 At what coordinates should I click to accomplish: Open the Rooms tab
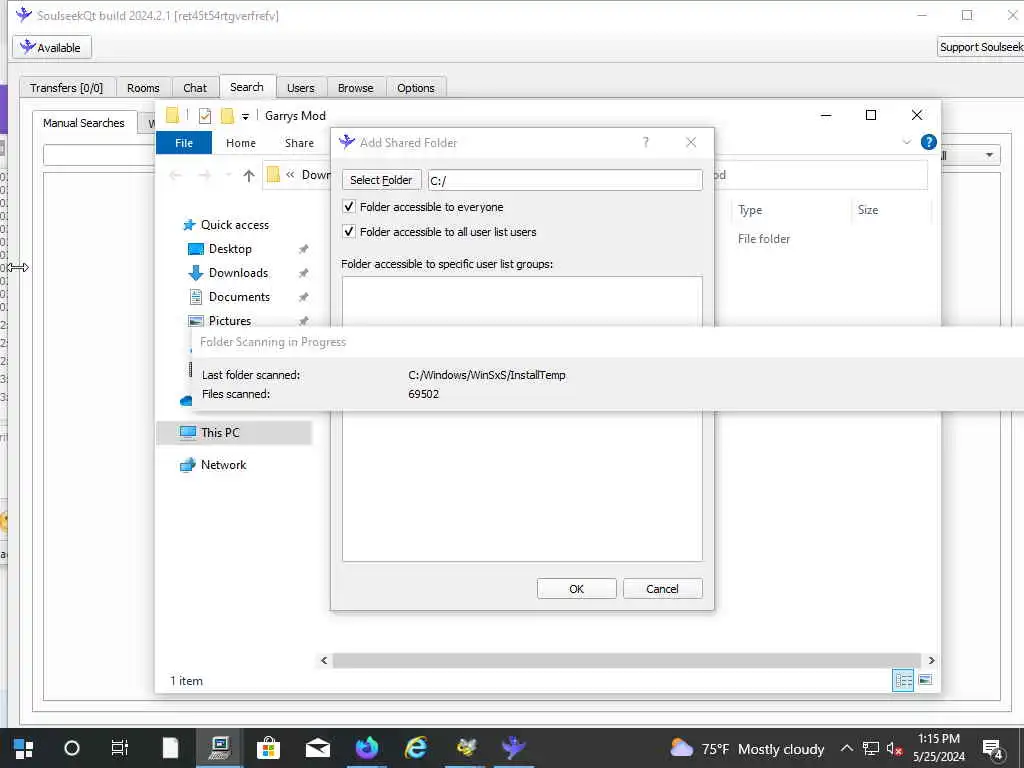point(143,88)
